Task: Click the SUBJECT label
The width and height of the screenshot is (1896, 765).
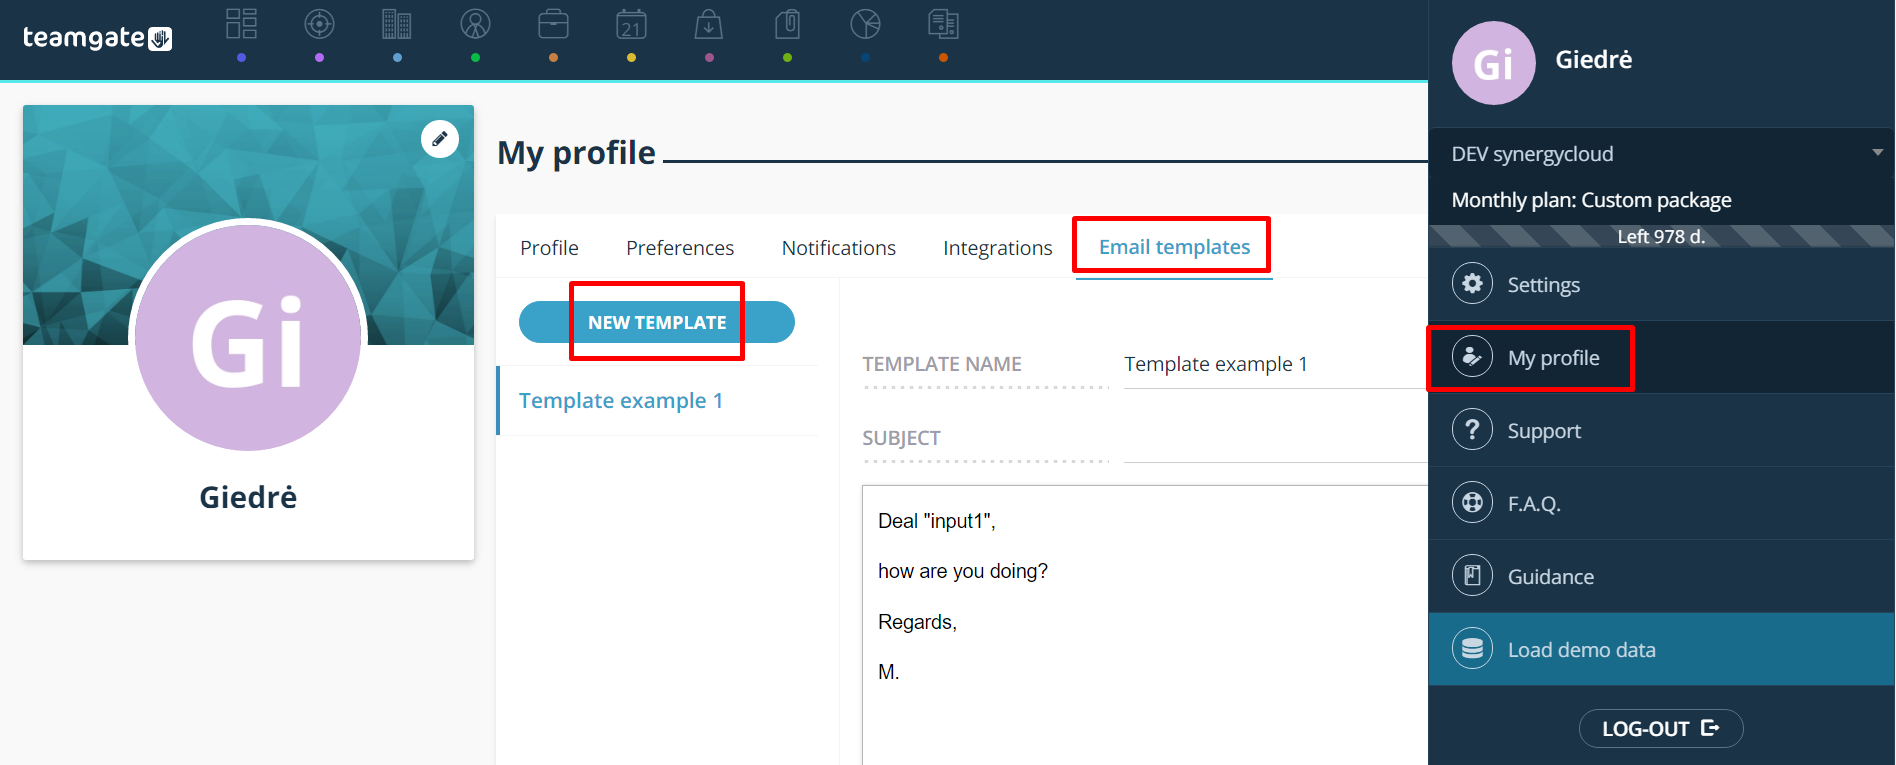Action: point(901,438)
